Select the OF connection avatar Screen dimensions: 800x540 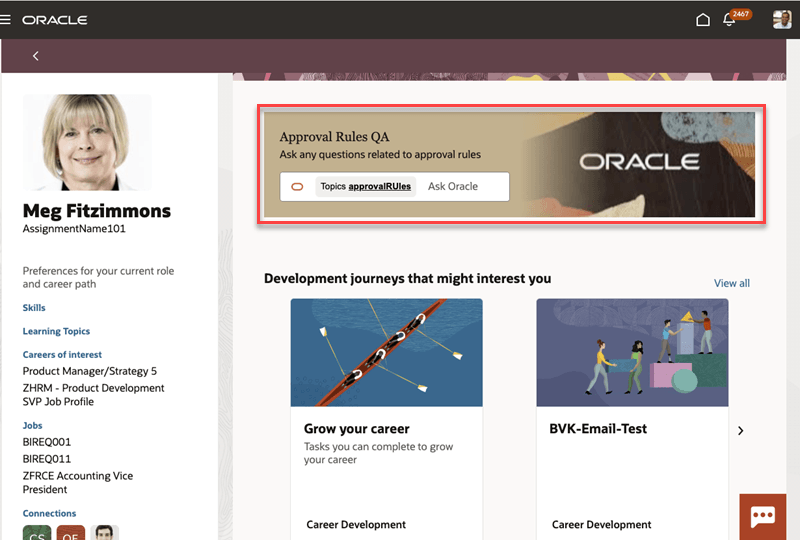click(x=70, y=532)
